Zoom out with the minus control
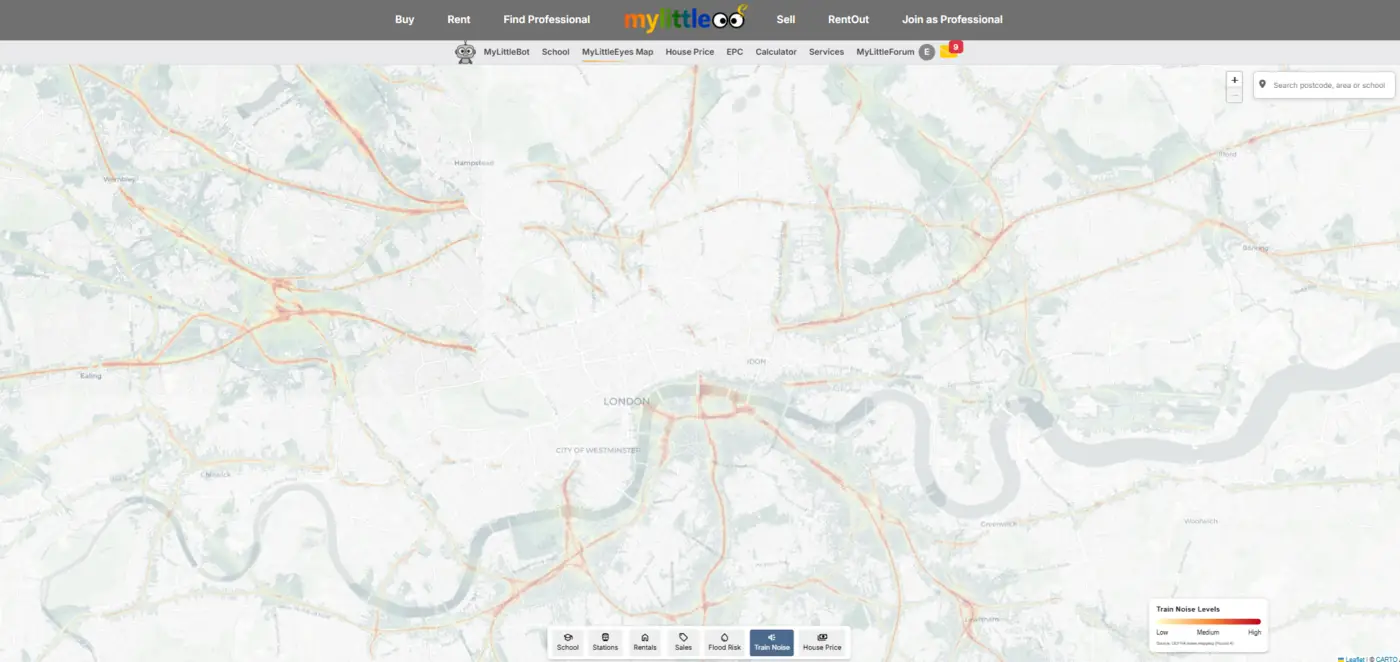This screenshot has height=662, width=1400. (1234, 94)
